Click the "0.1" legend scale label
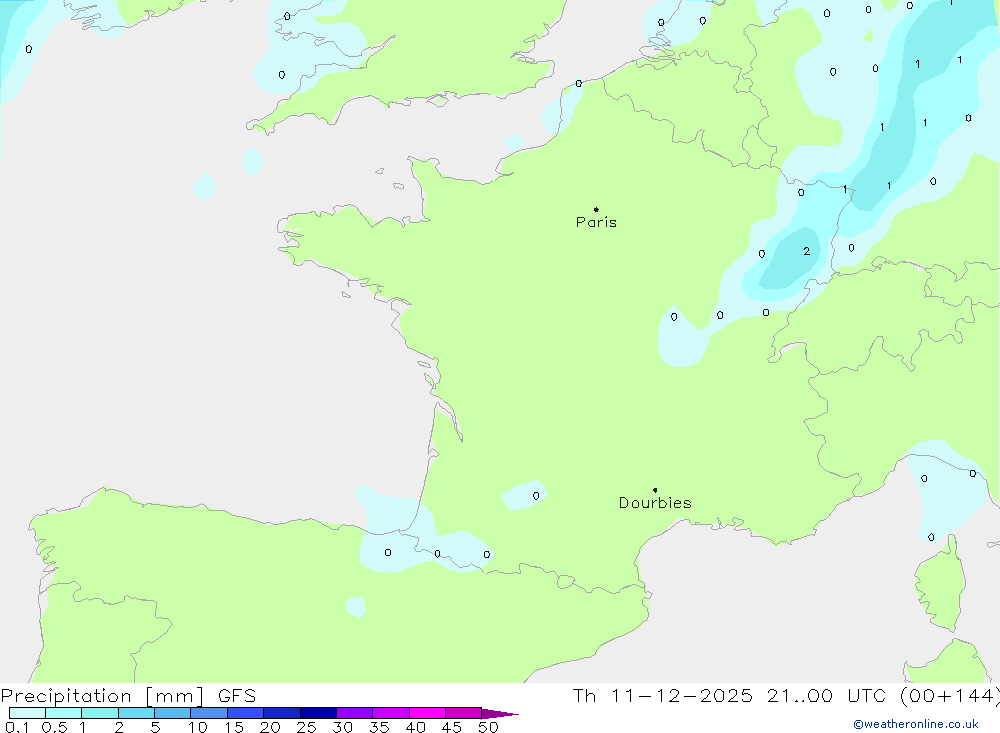 [x=17, y=727]
